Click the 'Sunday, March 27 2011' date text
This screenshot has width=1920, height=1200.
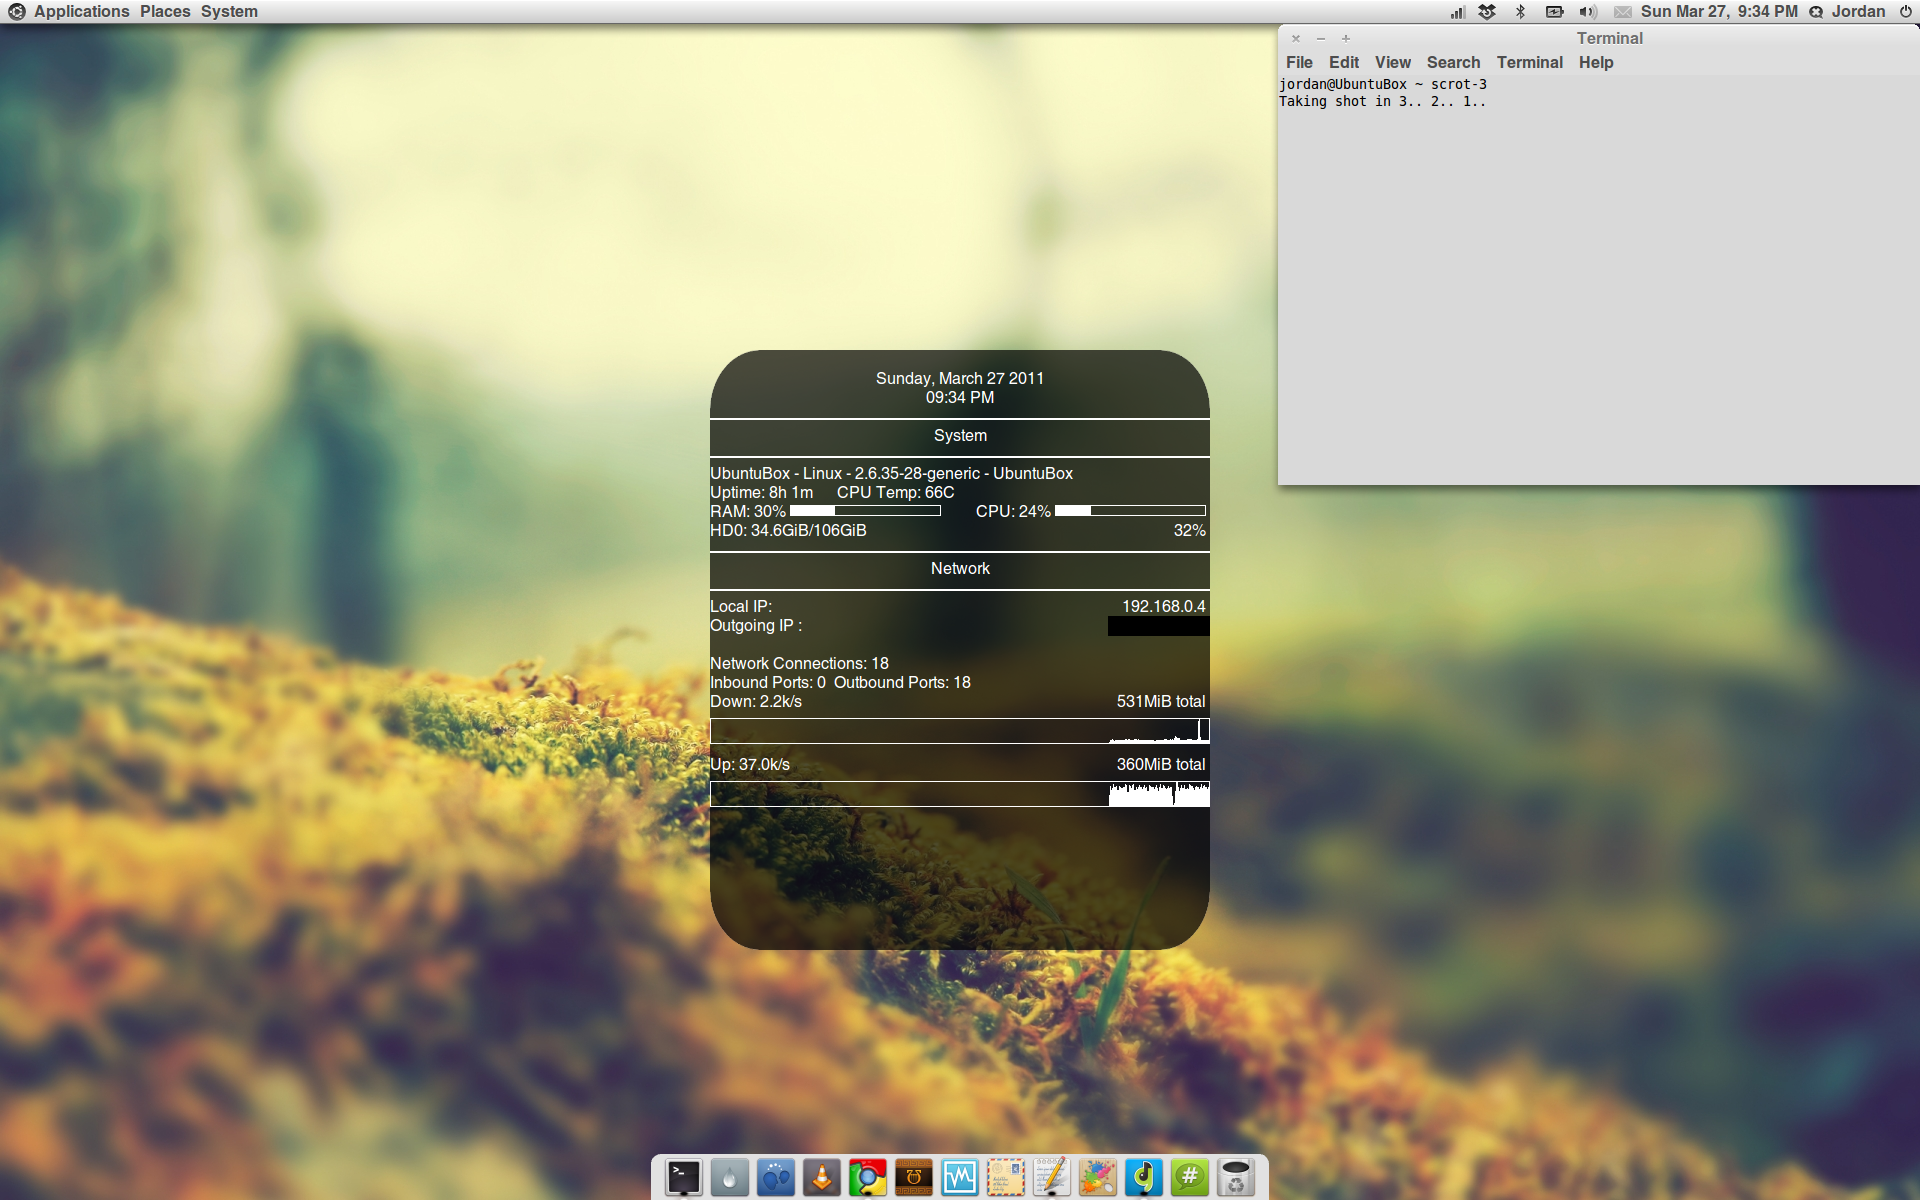960,378
